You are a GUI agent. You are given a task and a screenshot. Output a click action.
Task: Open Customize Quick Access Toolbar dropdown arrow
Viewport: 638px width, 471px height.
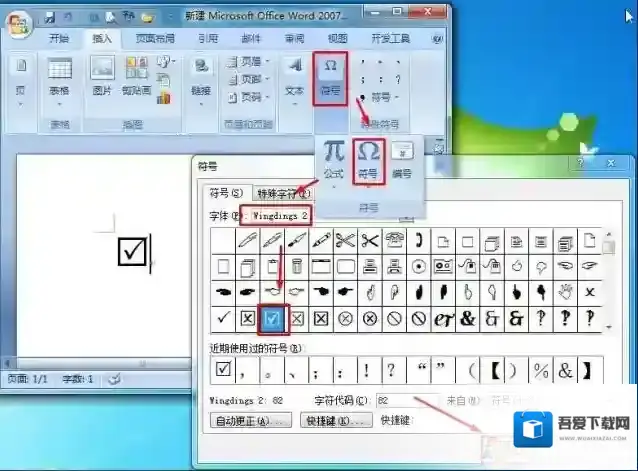pos(170,17)
